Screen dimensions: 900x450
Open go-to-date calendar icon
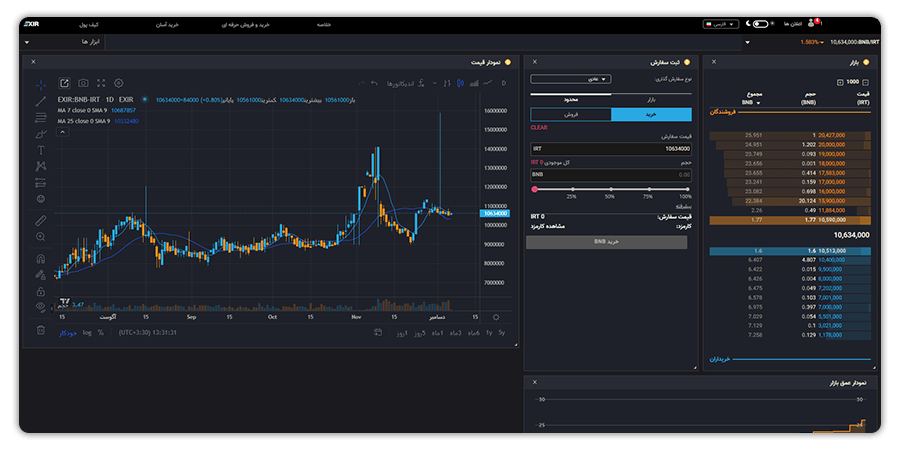point(378,332)
